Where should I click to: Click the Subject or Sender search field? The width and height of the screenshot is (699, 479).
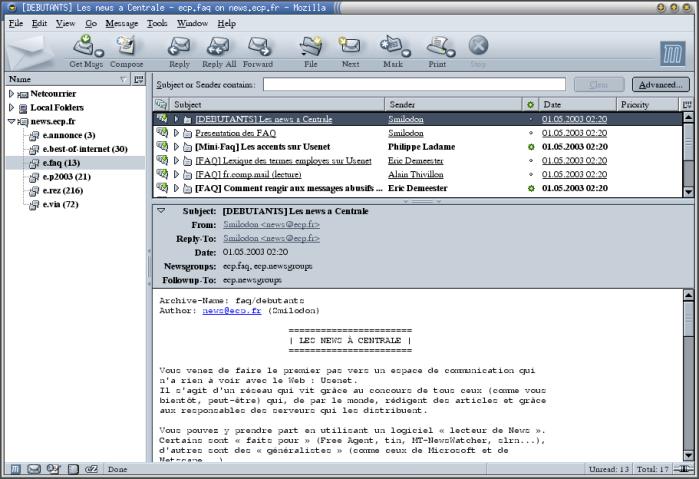click(x=413, y=85)
